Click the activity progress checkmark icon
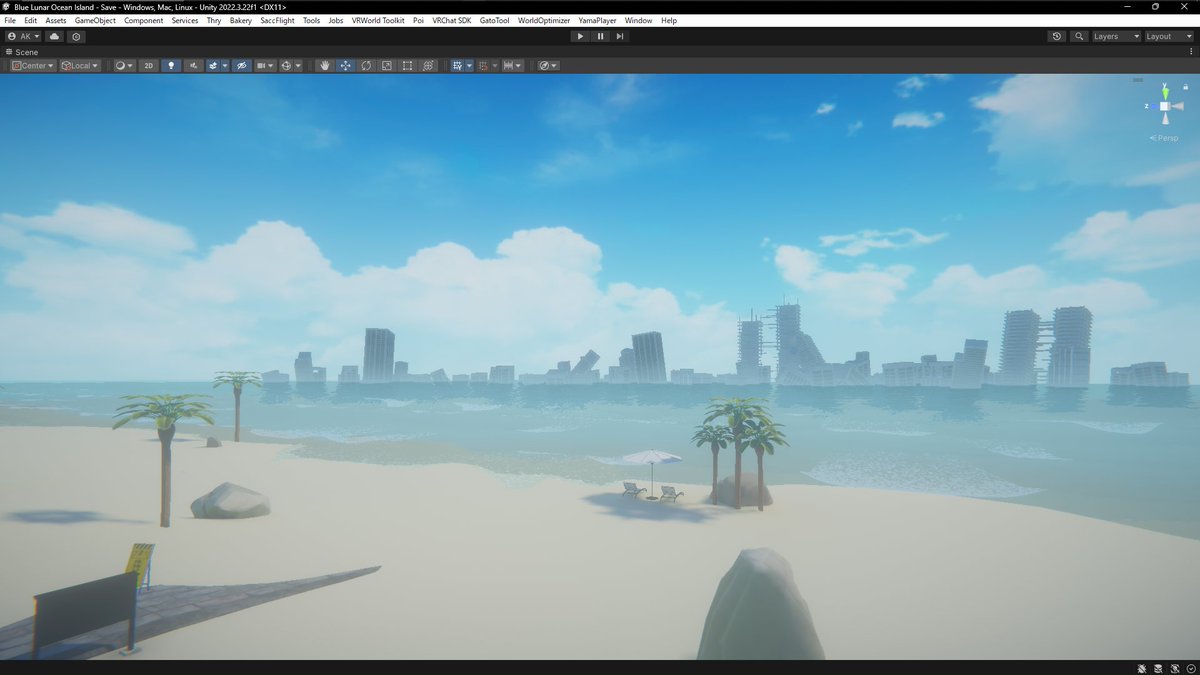 1190,668
